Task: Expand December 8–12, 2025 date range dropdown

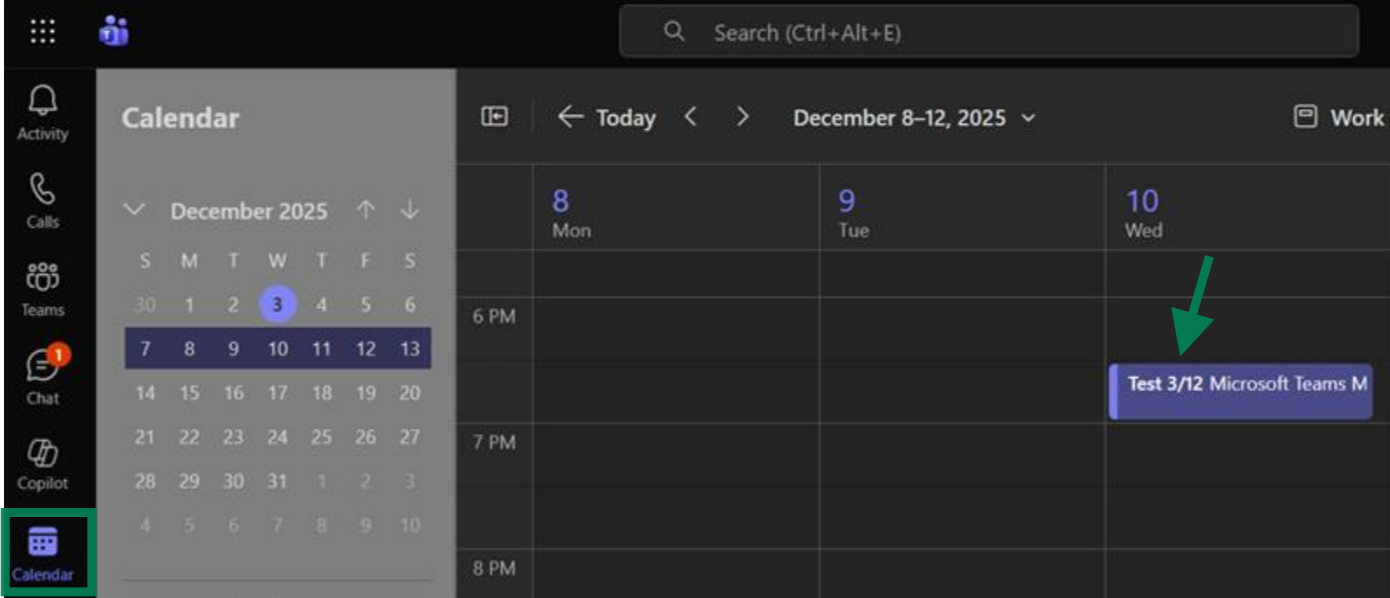Action: tap(914, 118)
